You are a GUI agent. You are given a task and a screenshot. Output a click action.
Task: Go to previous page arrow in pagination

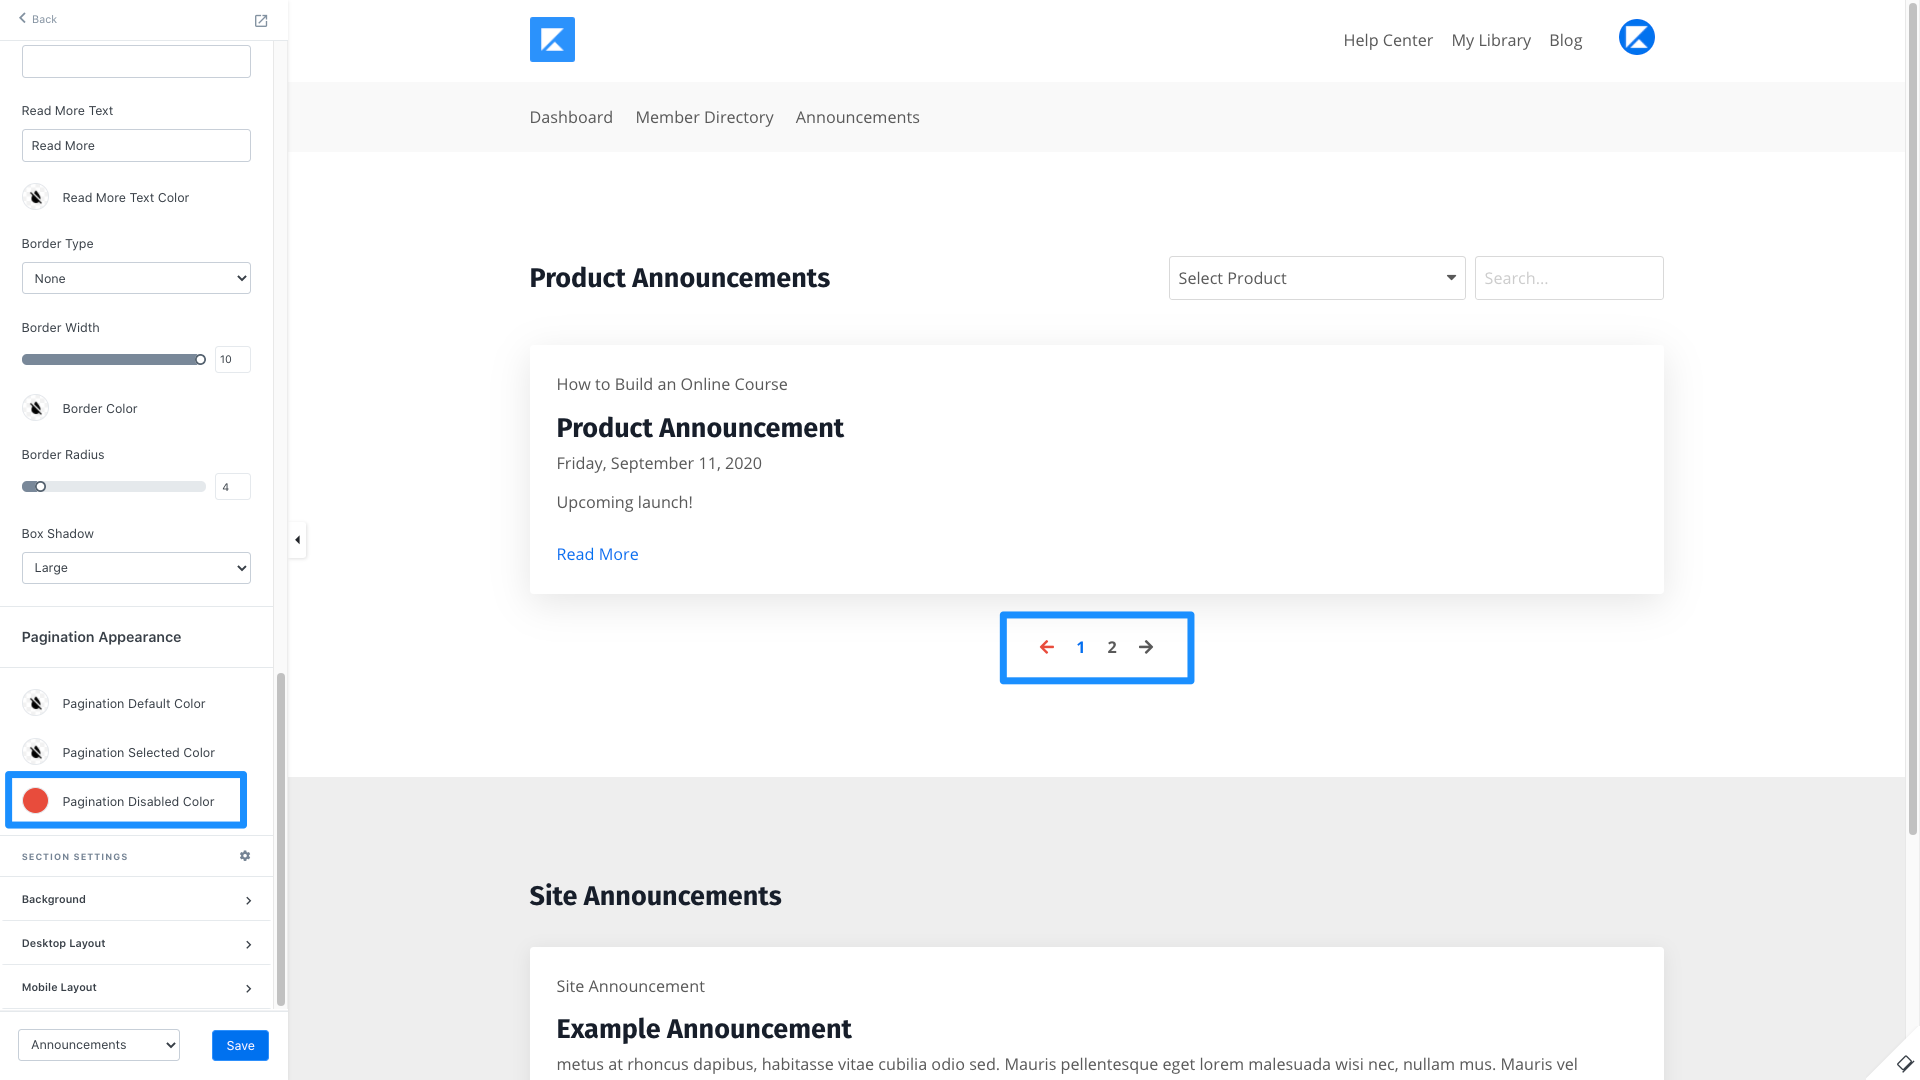coord(1046,647)
